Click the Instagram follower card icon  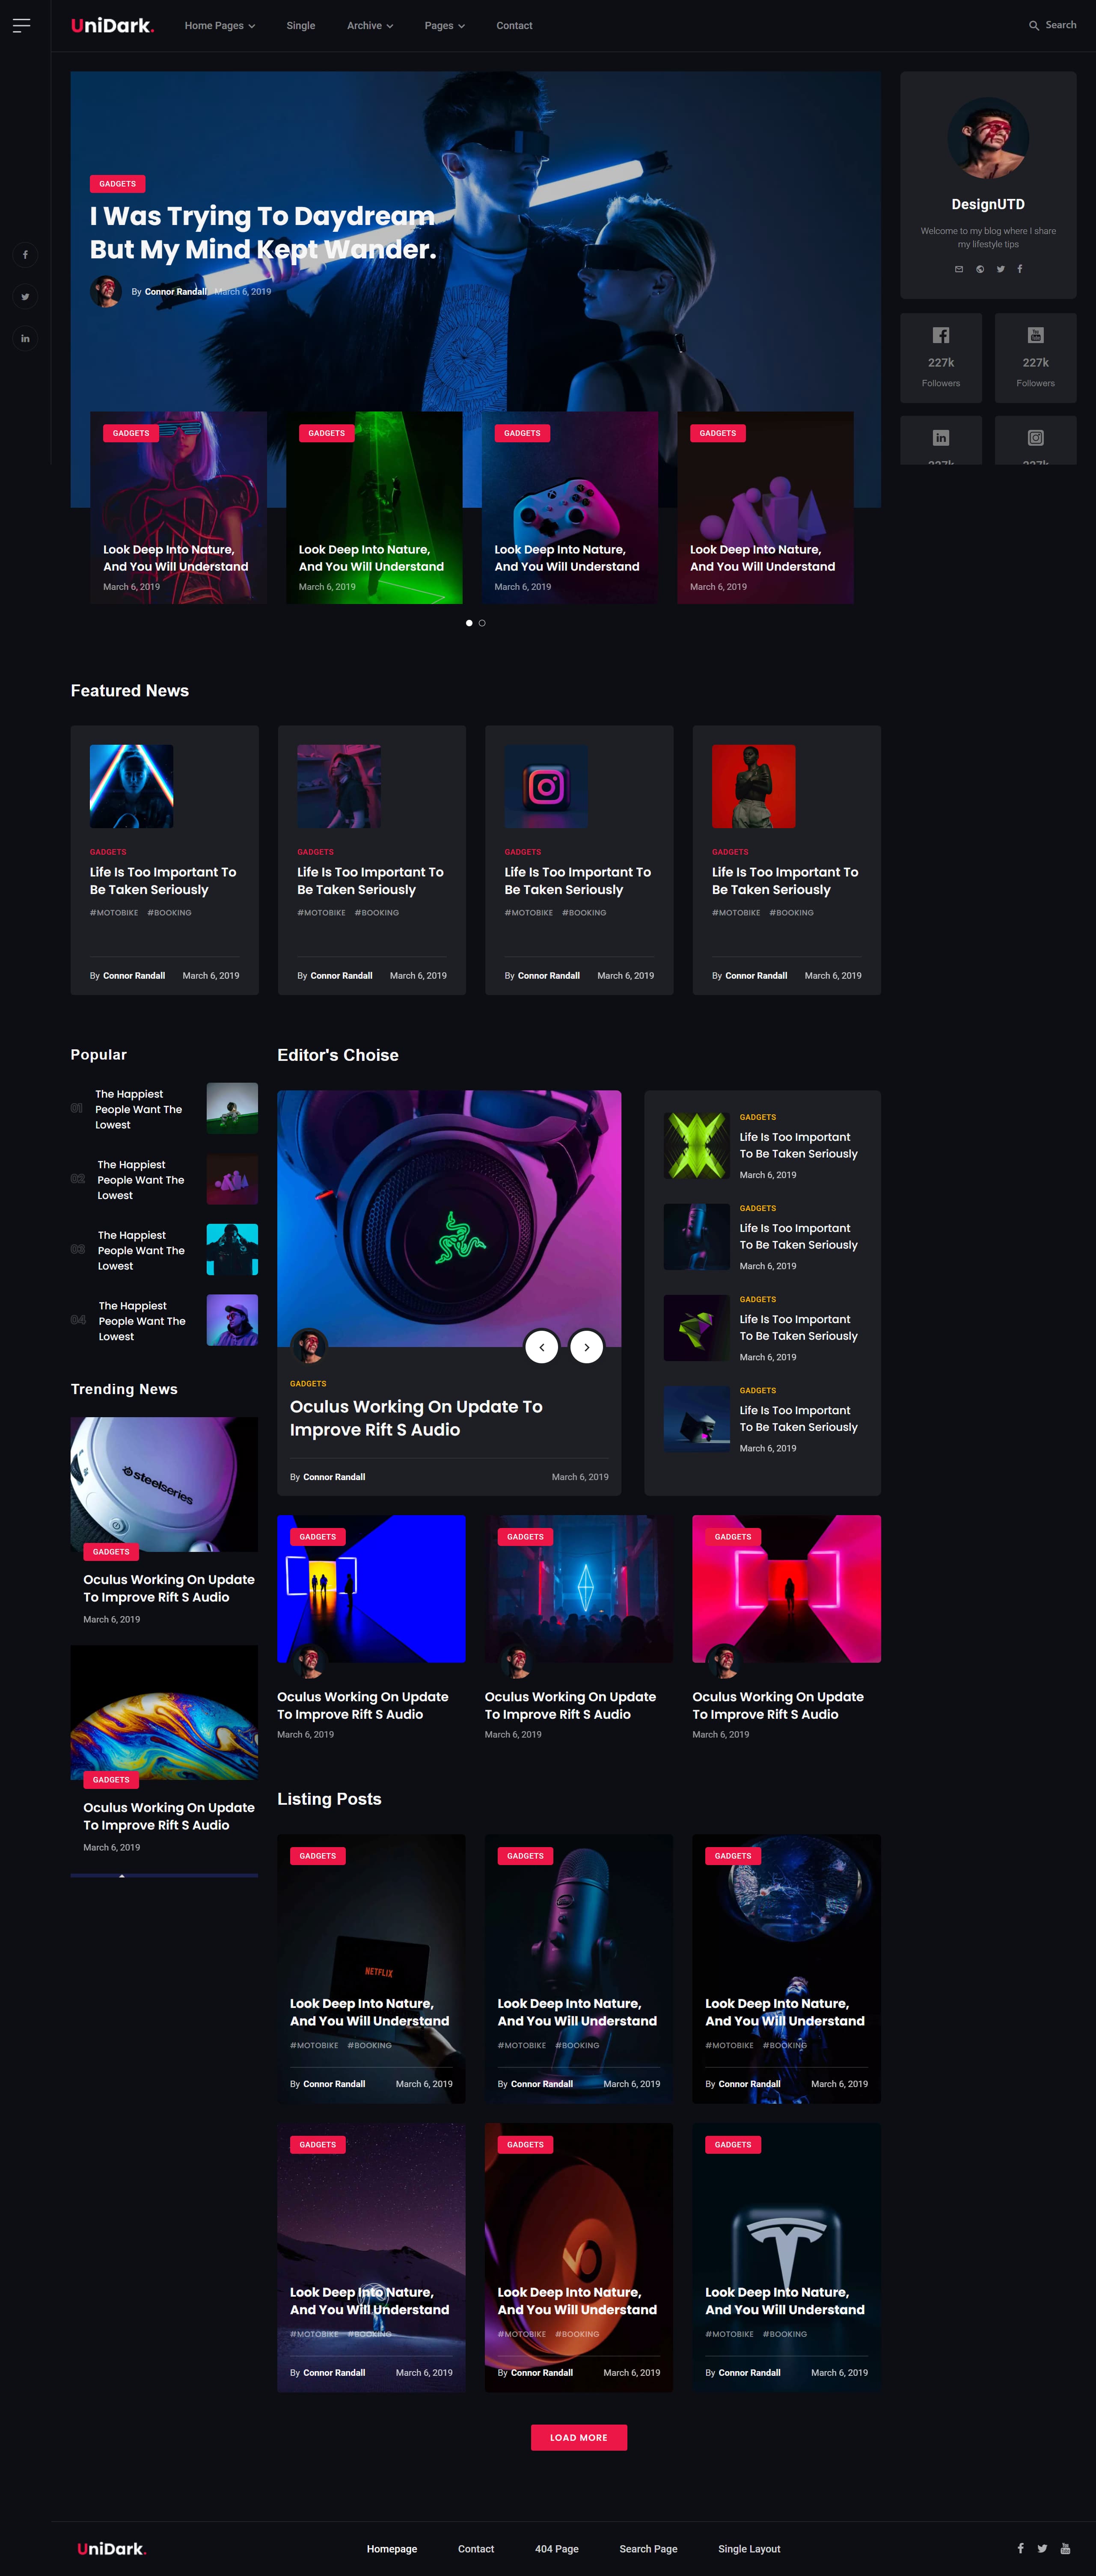[1036, 438]
